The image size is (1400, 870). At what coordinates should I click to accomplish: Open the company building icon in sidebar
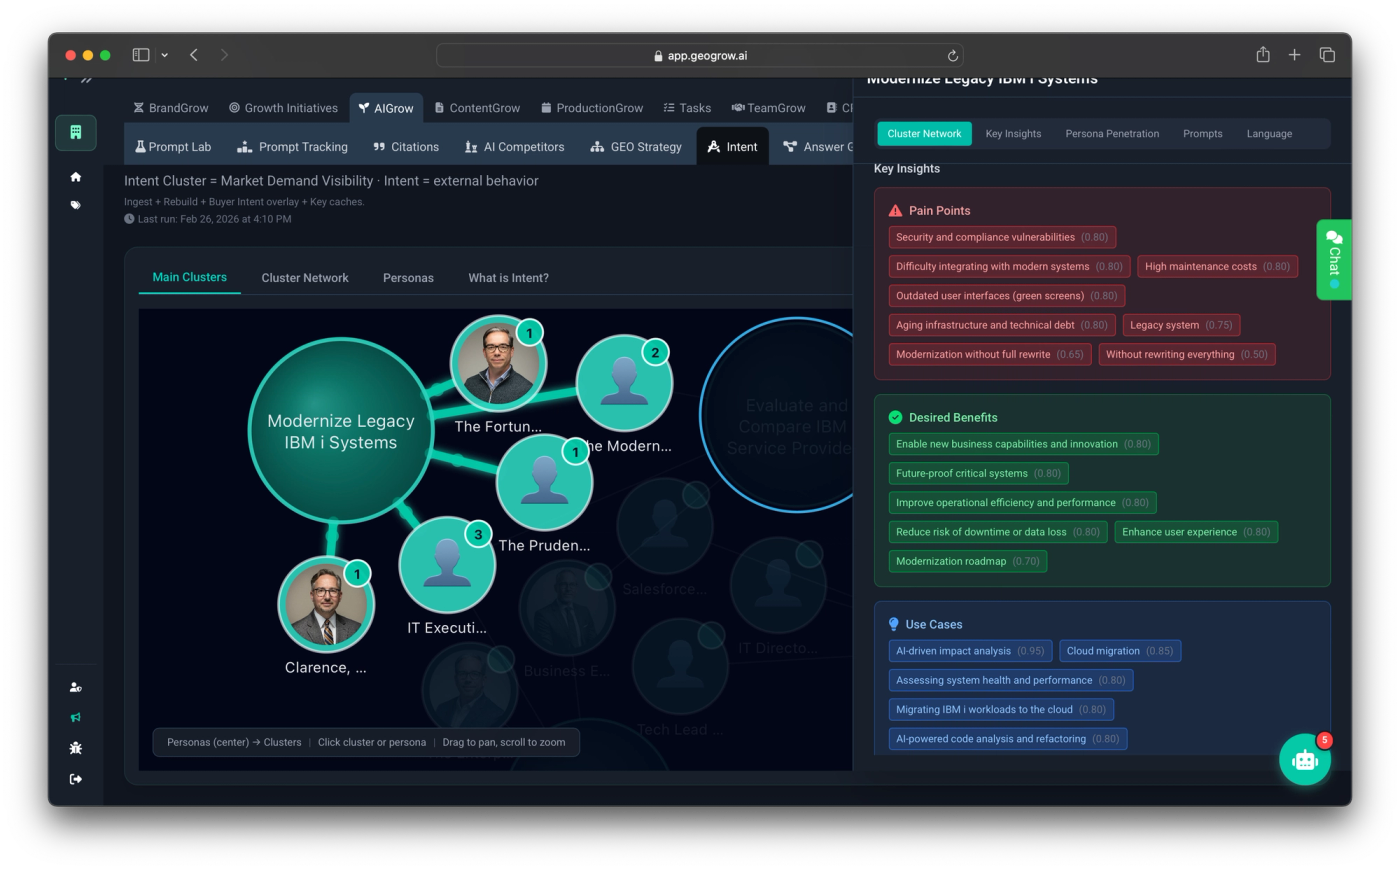tap(76, 132)
